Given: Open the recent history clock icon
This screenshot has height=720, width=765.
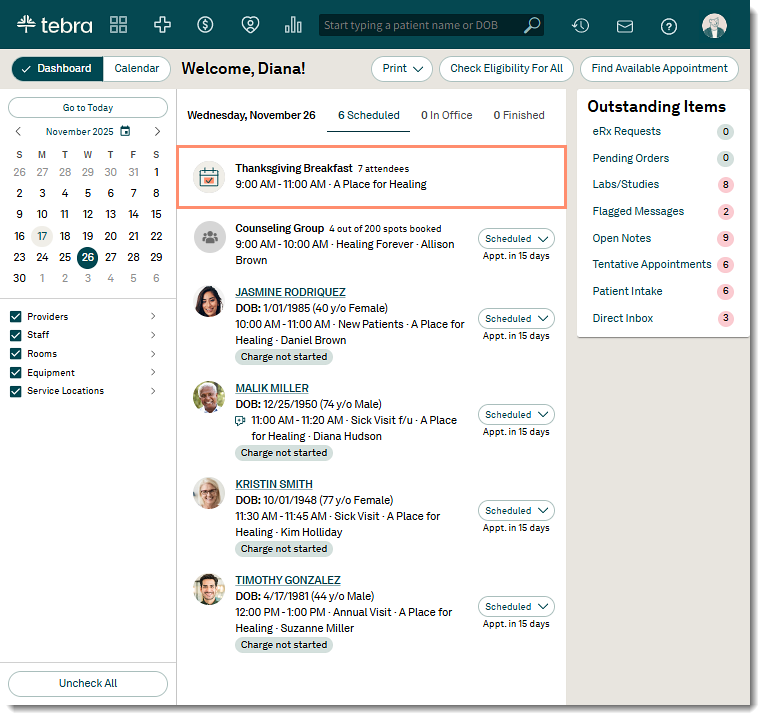Looking at the screenshot, I should coord(581,25).
